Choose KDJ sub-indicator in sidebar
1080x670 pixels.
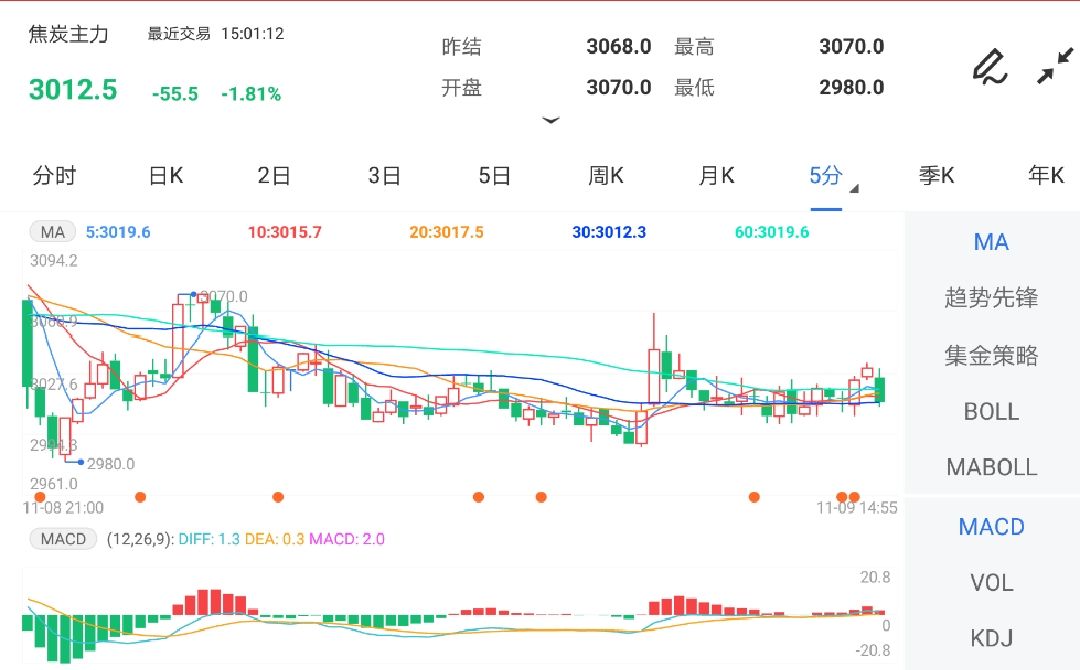[991, 638]
